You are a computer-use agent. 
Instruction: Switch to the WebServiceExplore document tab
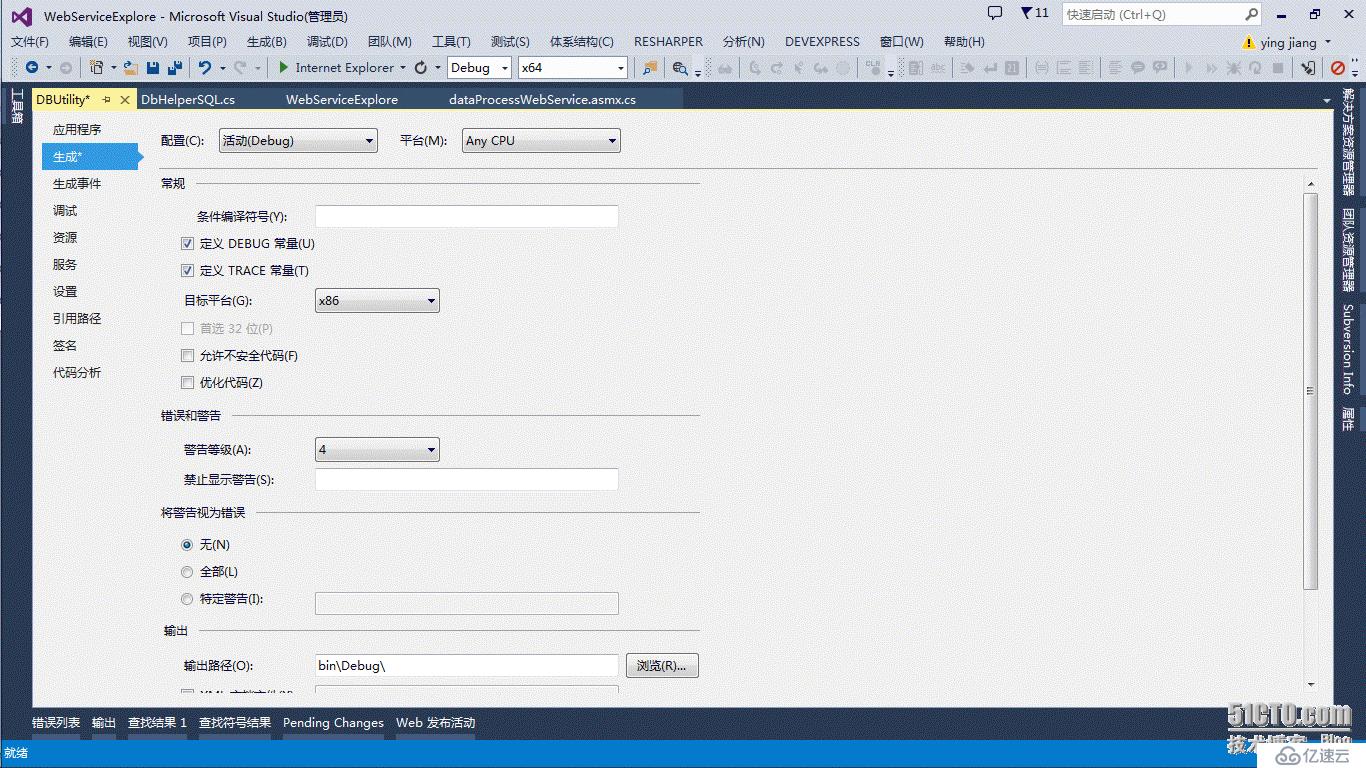click(x=342, y=99)
